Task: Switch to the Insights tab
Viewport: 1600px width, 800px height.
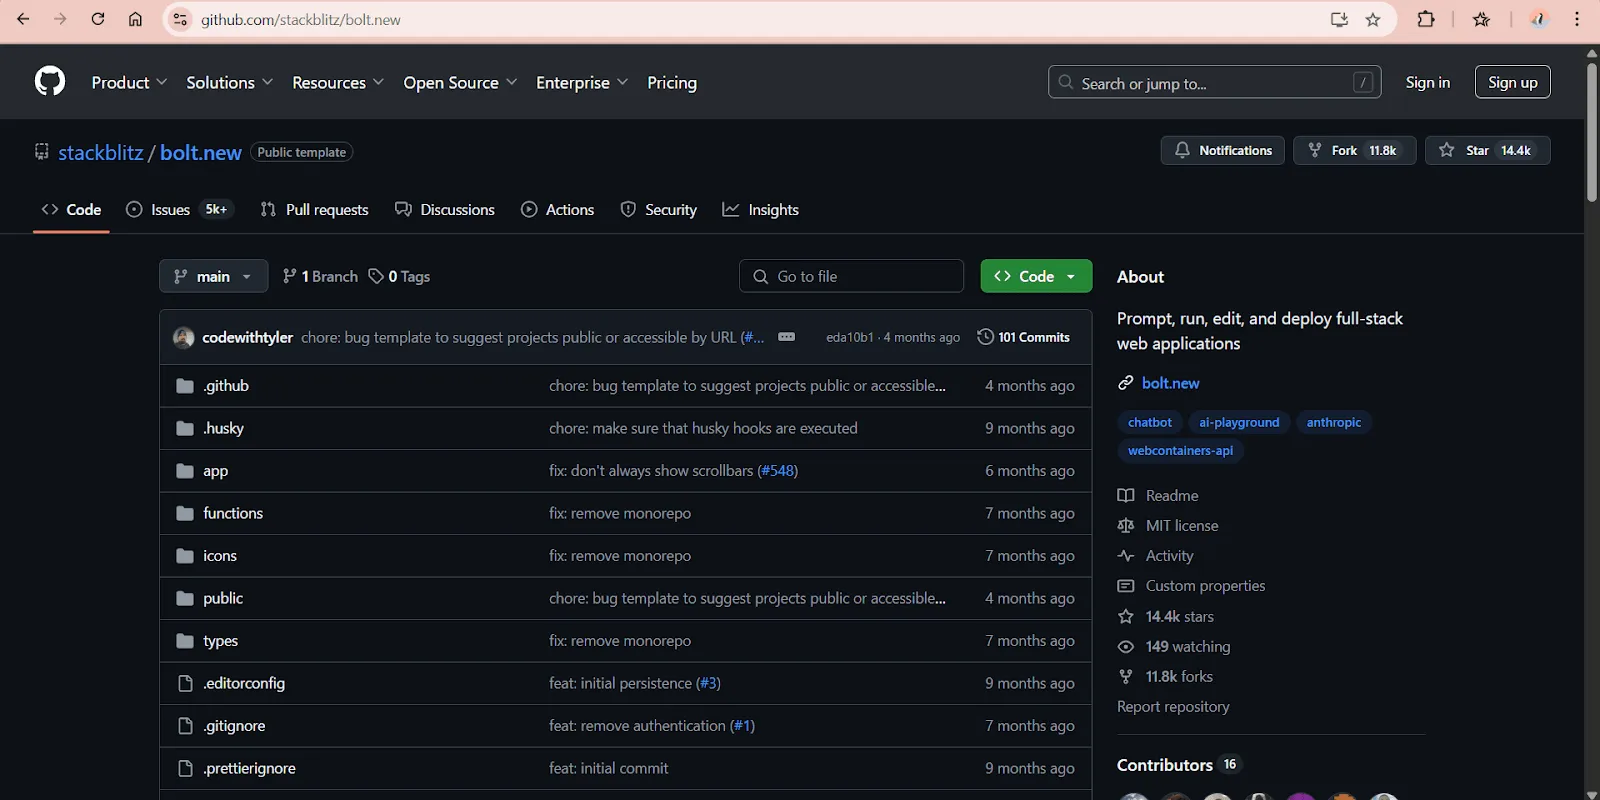Action: point(761,209)
